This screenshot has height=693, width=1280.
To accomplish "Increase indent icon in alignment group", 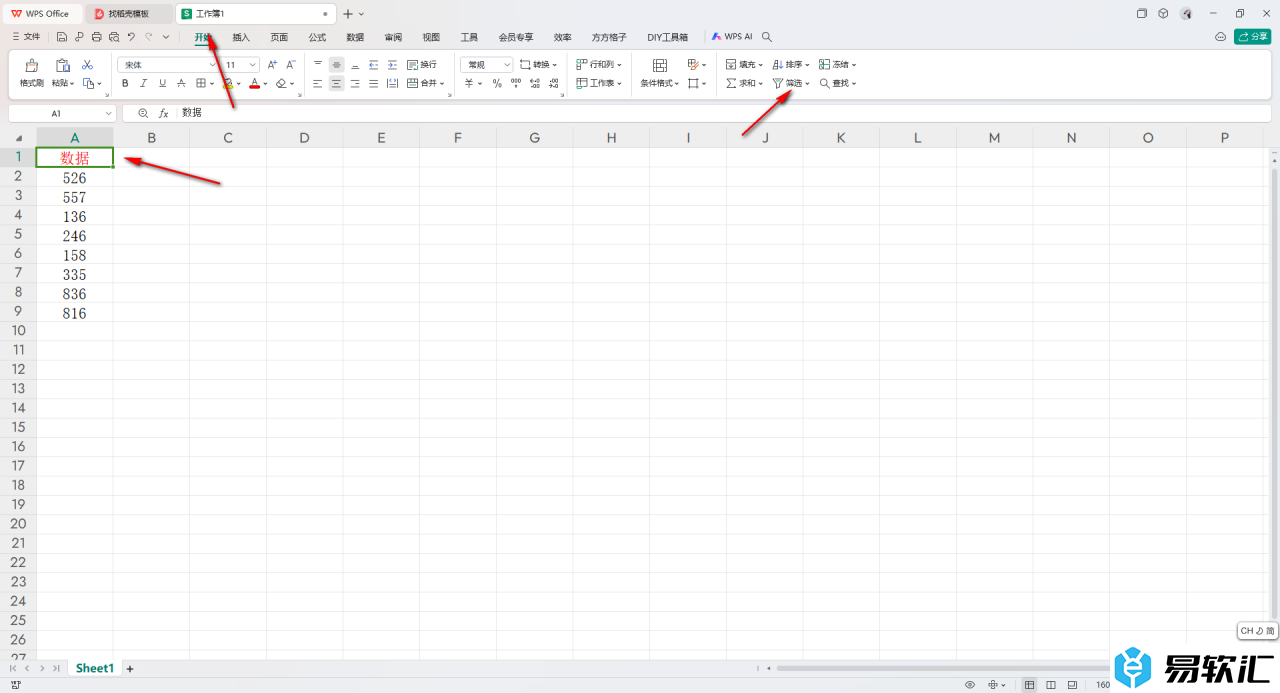I will pyautogui.click(x=392, y=64).
